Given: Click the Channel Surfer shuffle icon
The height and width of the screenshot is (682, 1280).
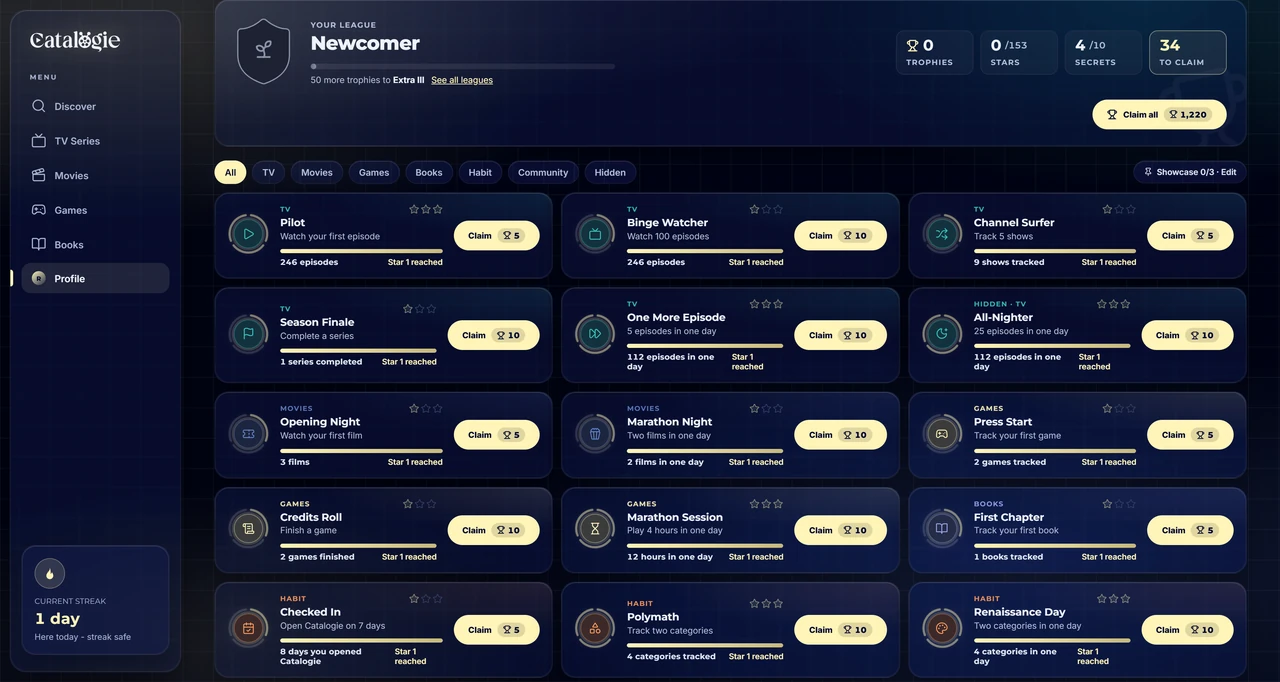Looking at the screenshot, I should (942, 235).
